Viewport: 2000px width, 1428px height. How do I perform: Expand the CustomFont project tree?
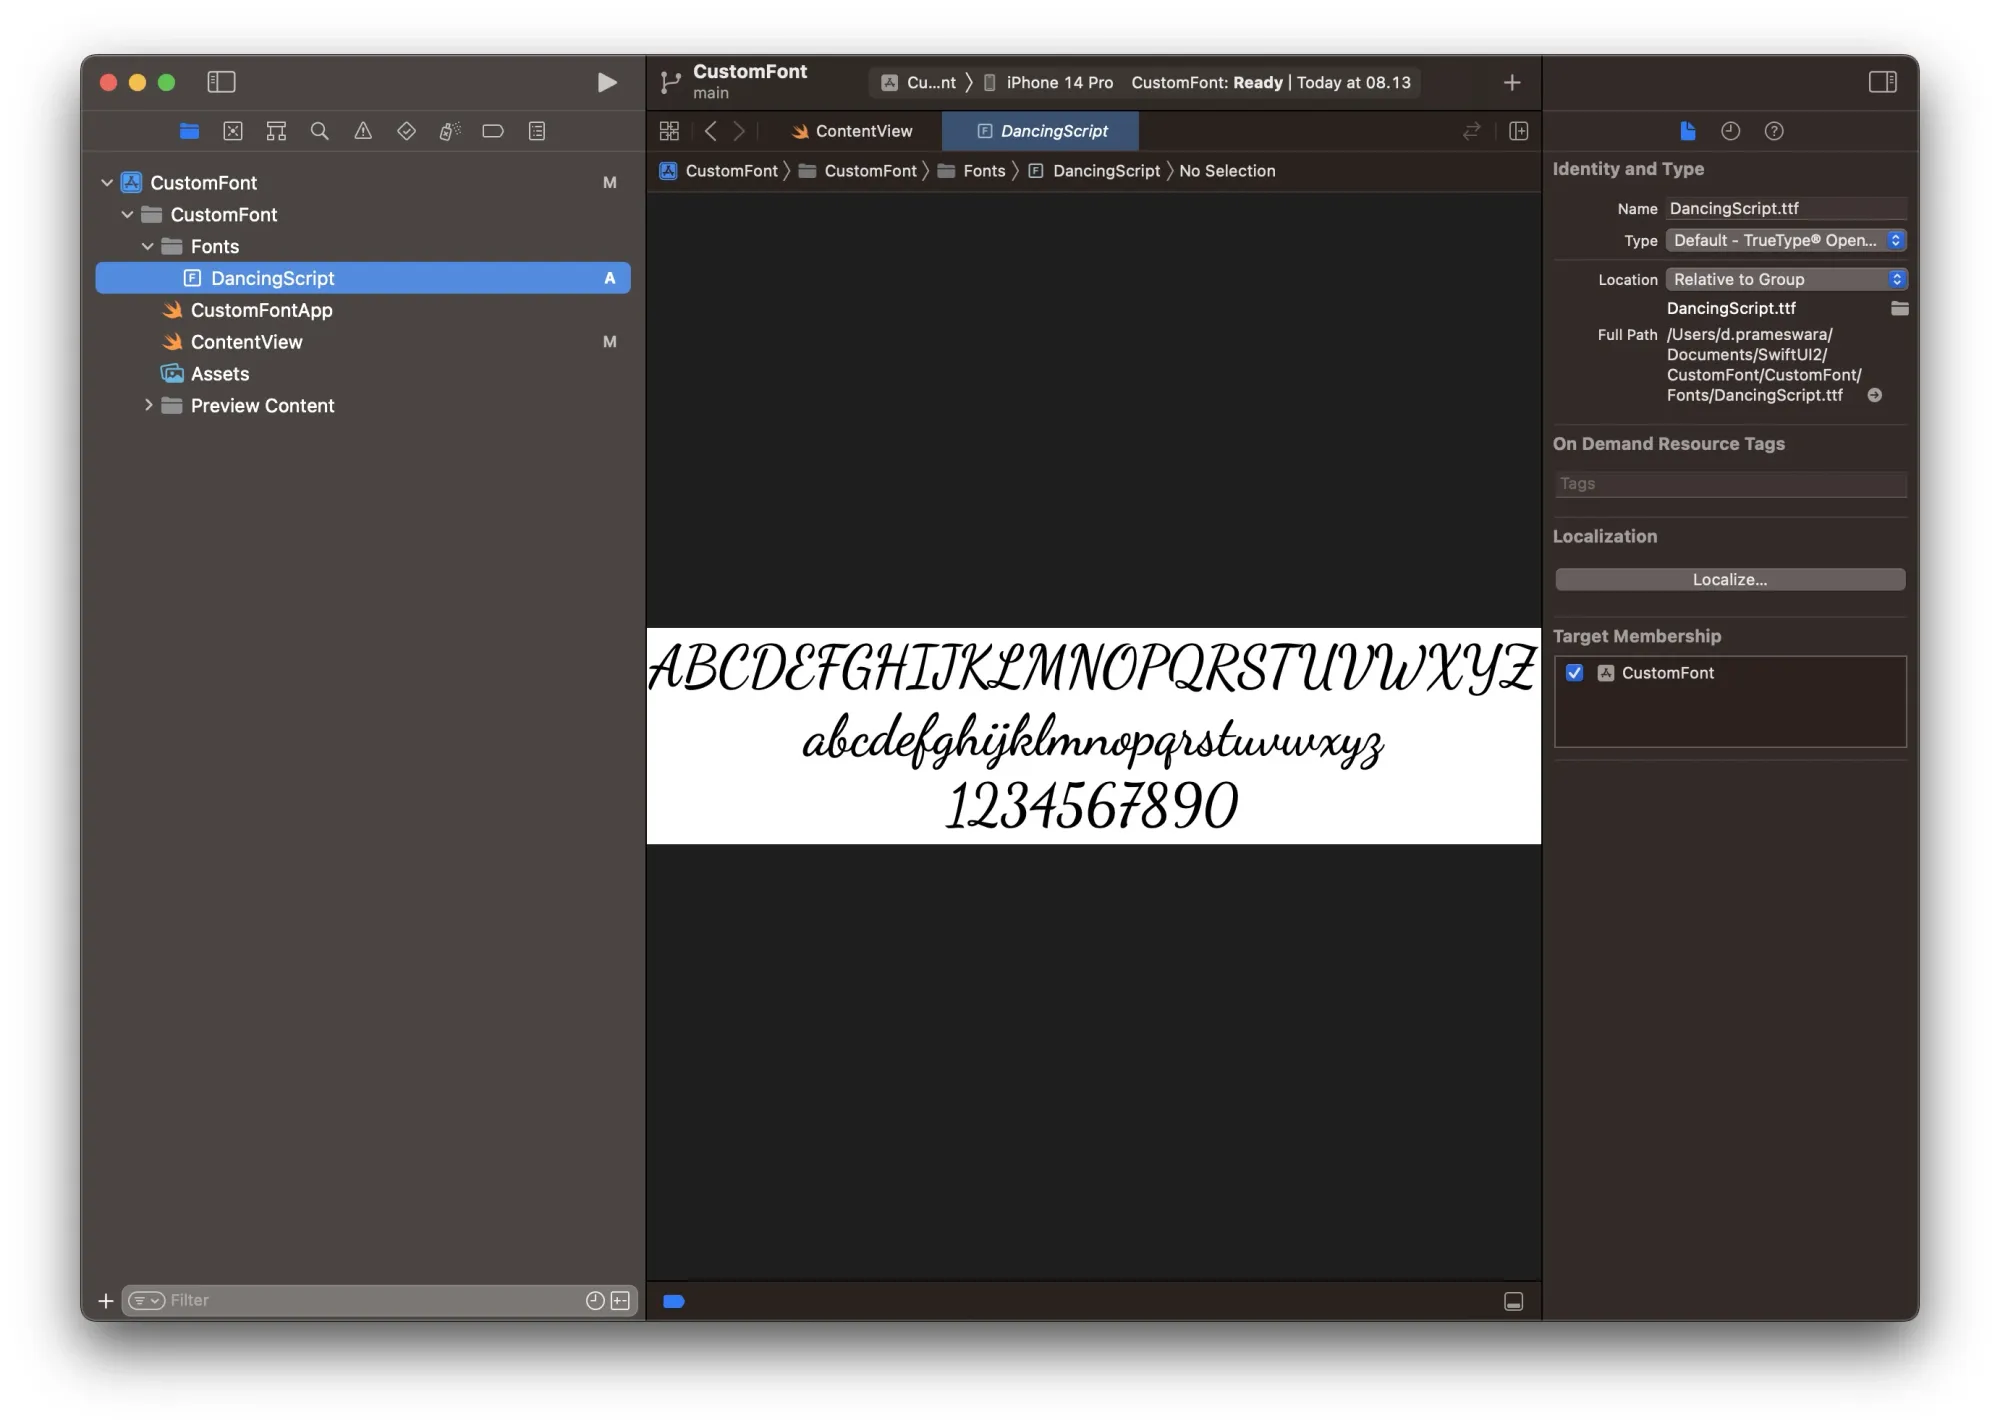pos(107,181)
